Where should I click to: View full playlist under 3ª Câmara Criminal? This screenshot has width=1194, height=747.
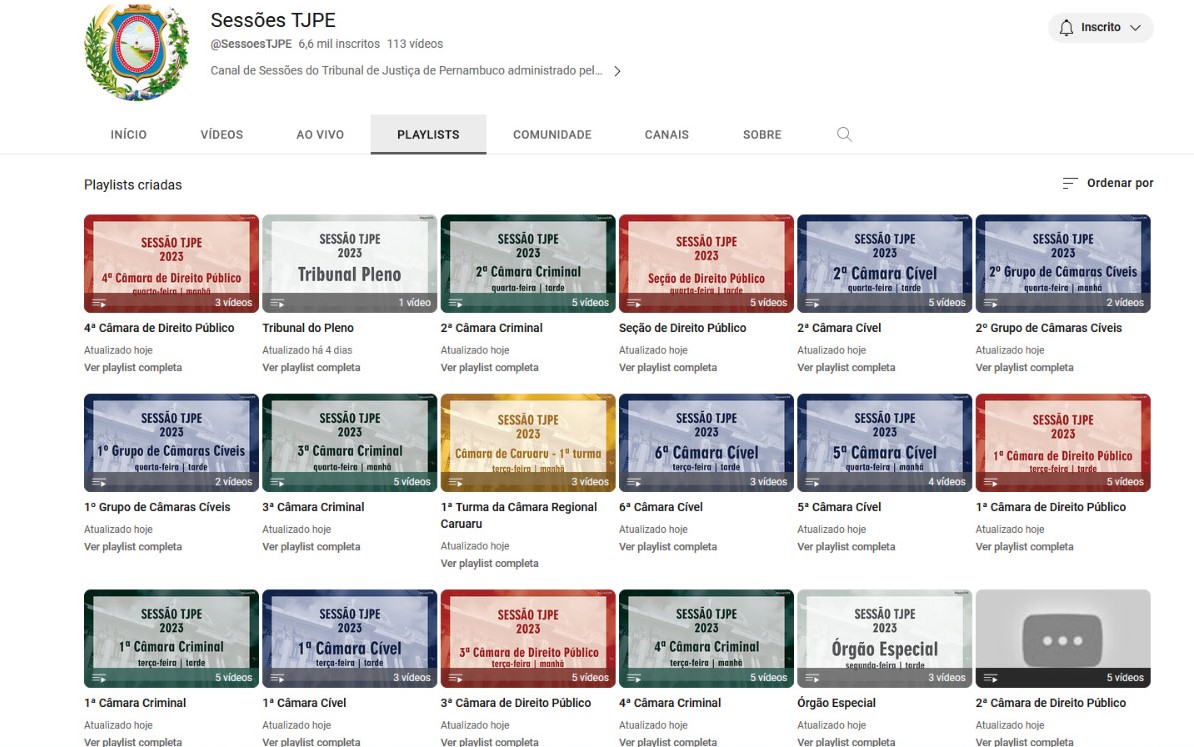pos(311,547)
